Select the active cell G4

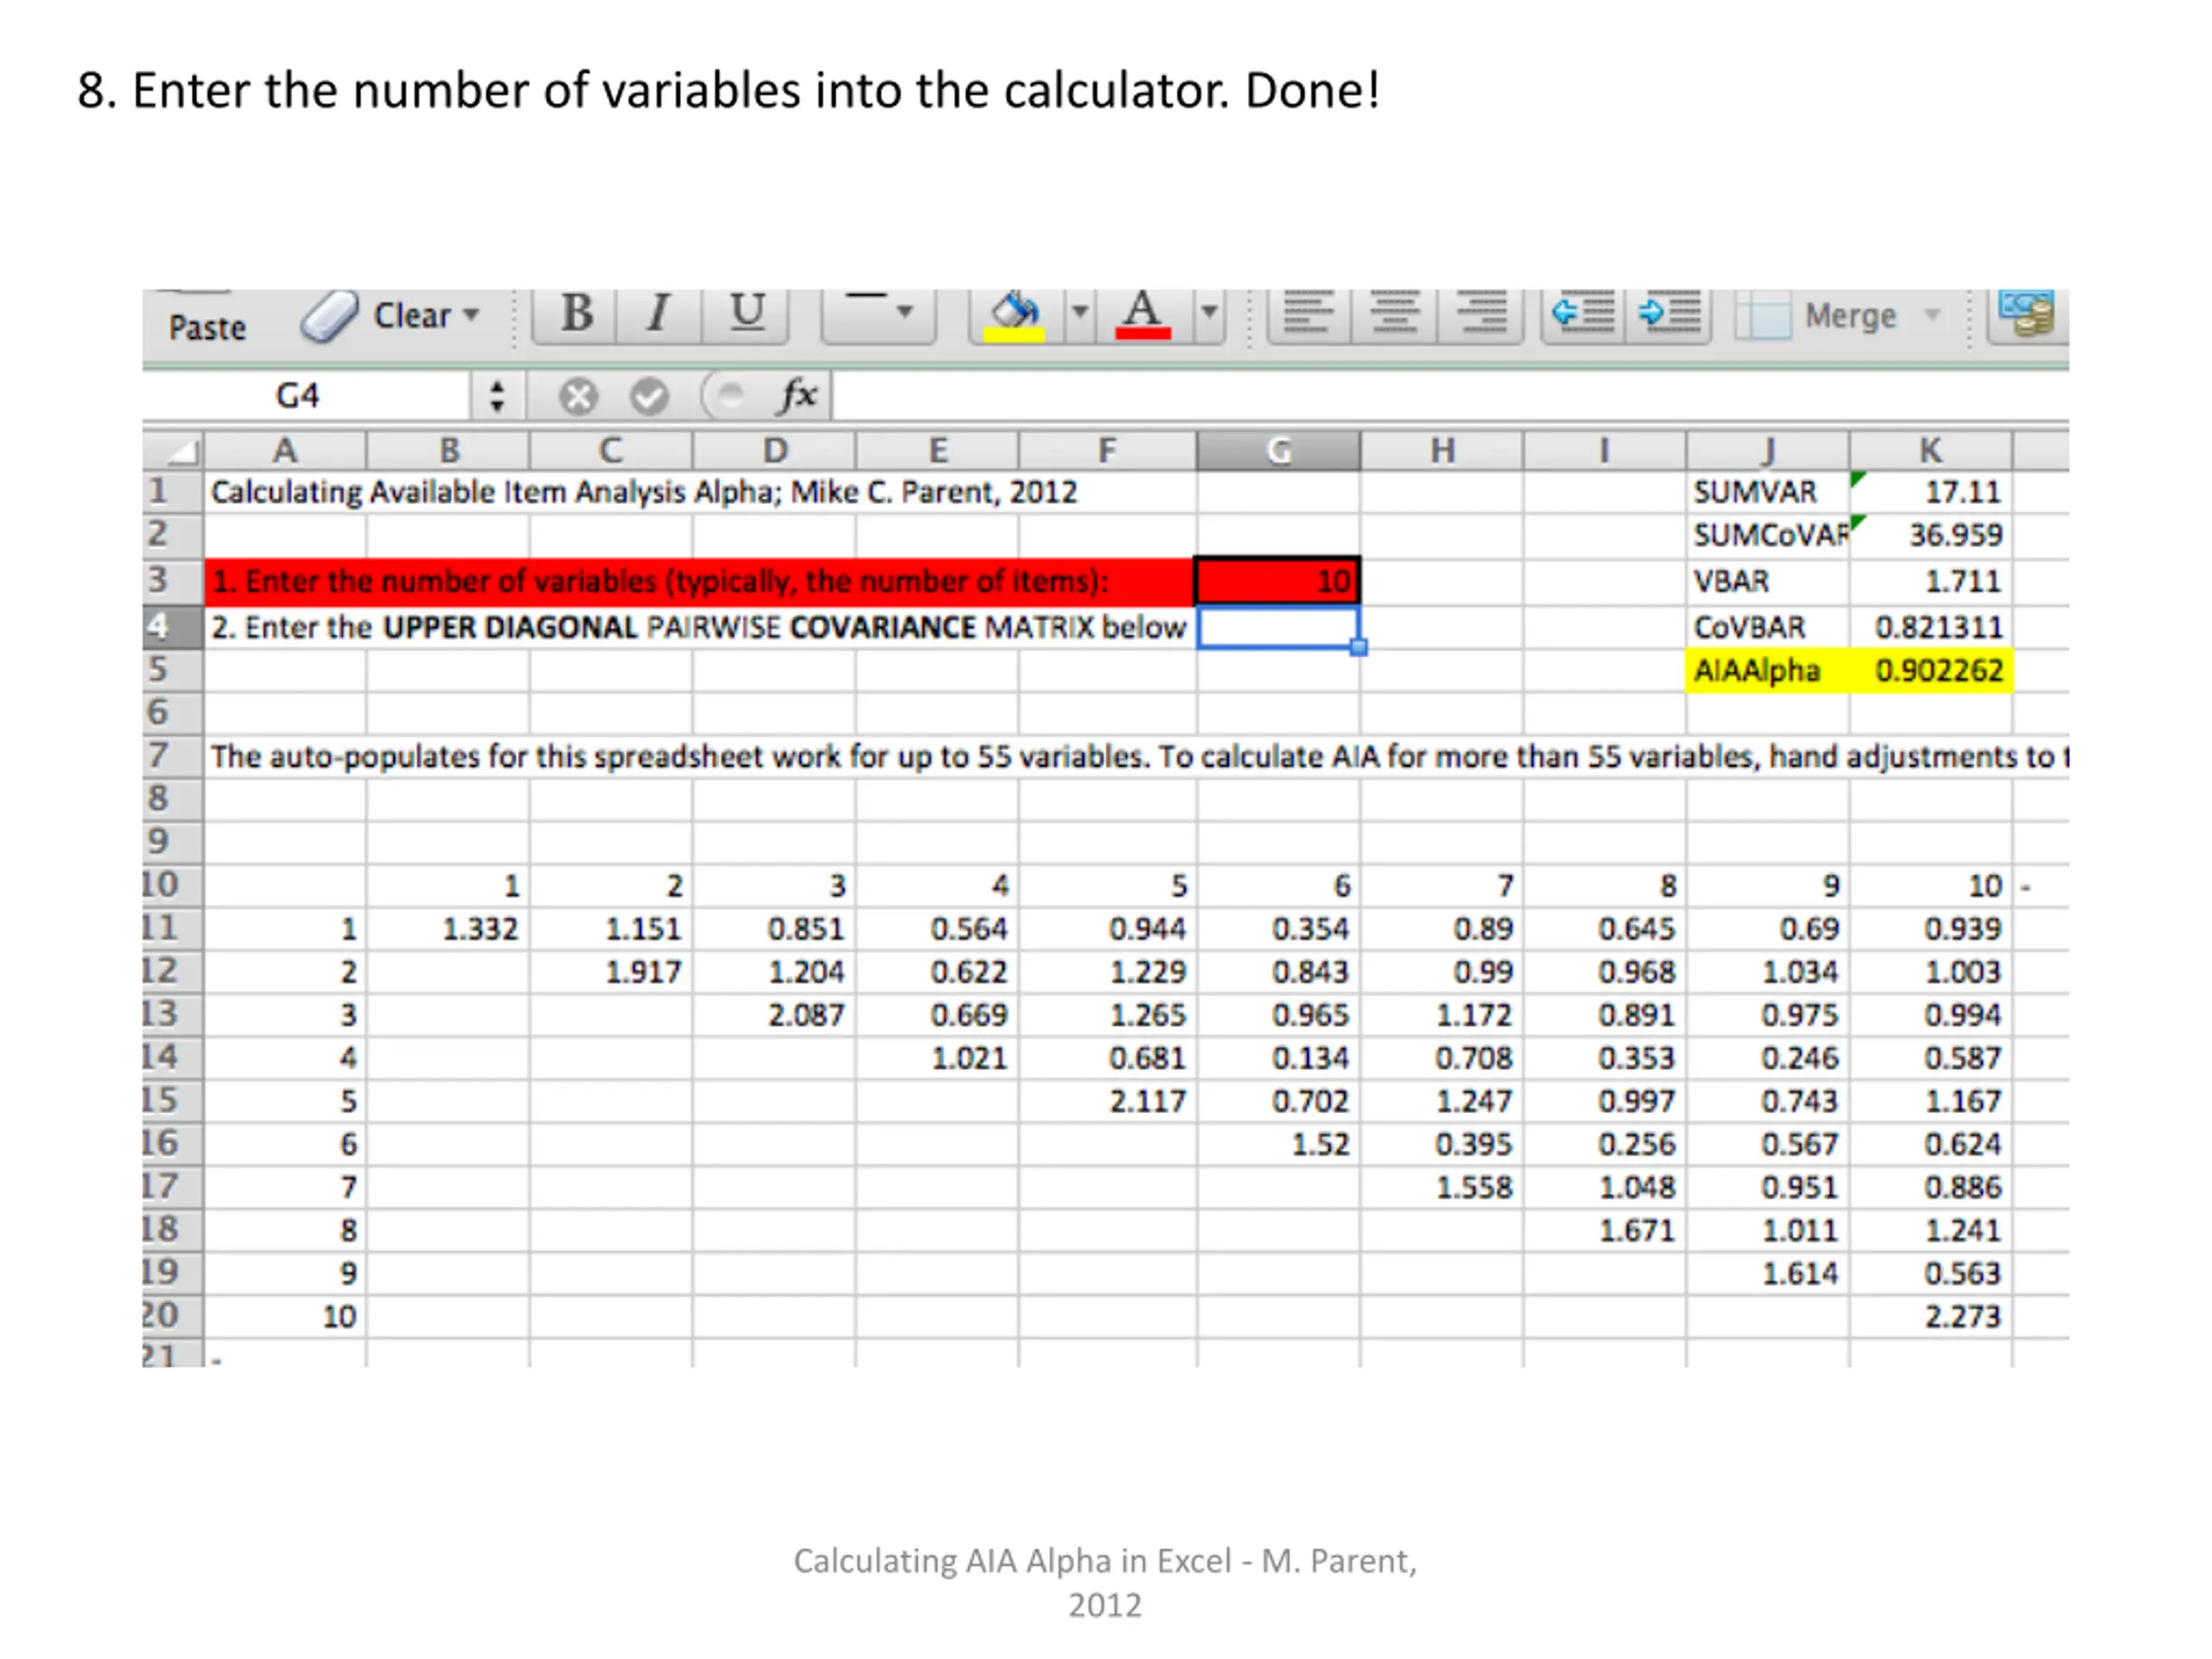pyautogui.click(x=1278, y=627)
